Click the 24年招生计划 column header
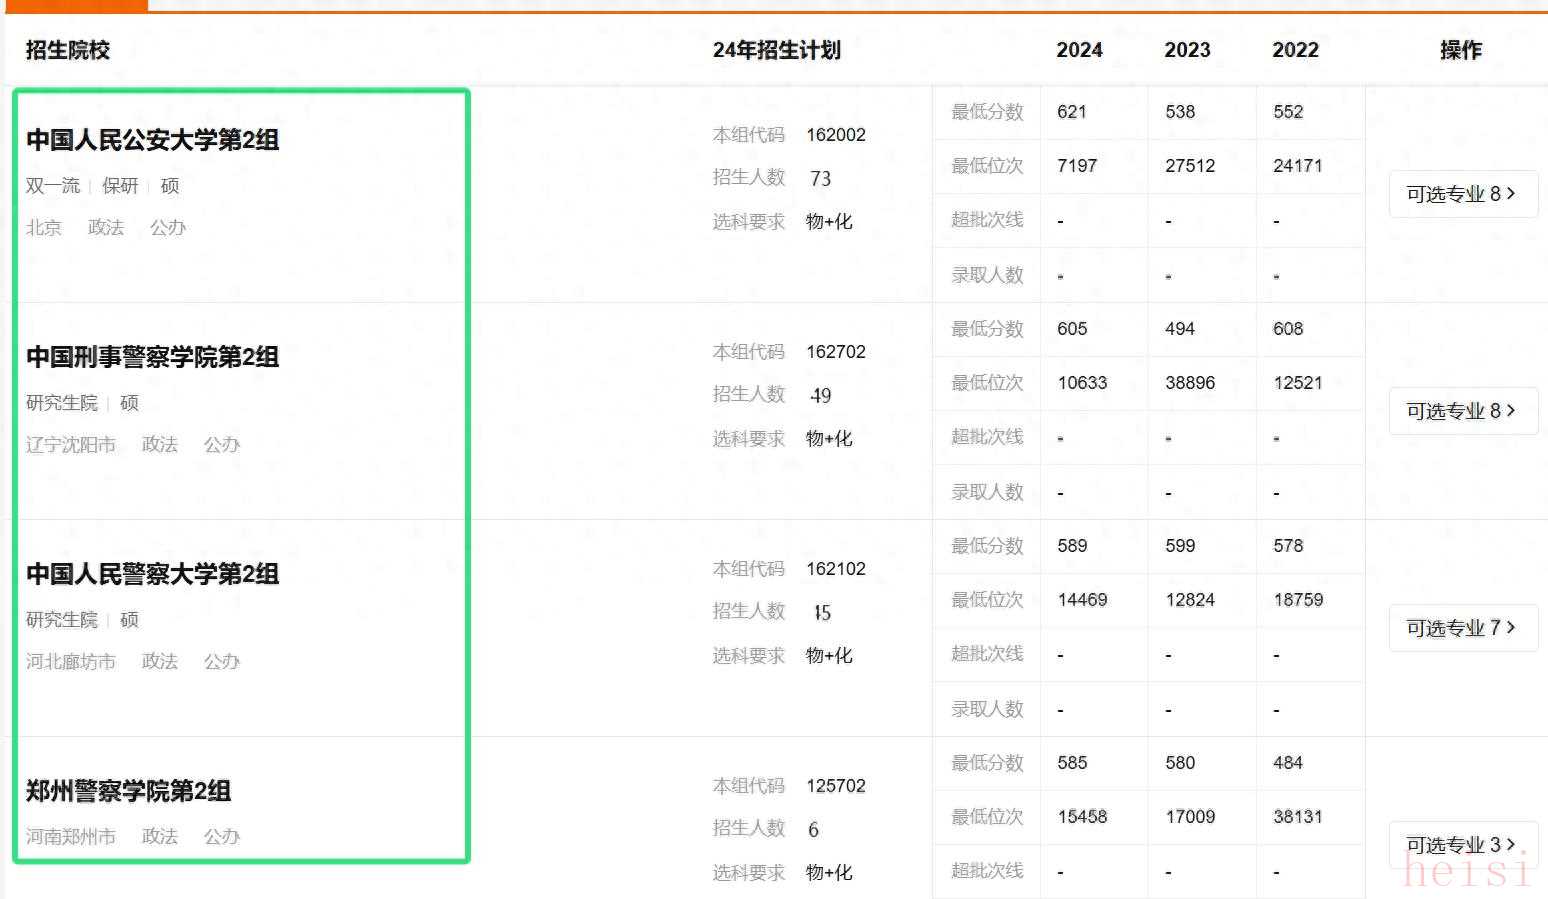The height and width of the screenshot is (899, 1548). click(776, 50)
